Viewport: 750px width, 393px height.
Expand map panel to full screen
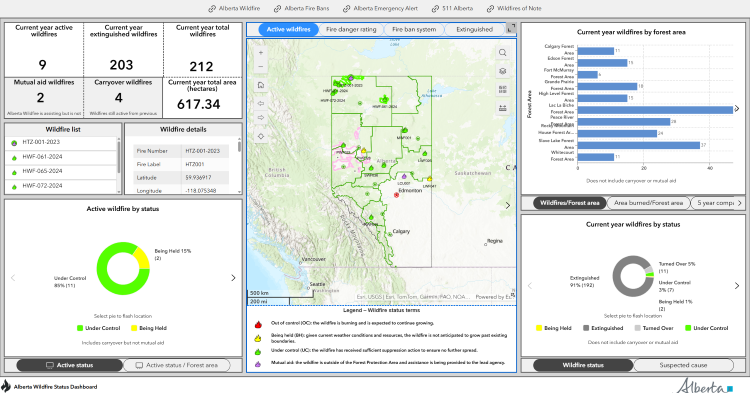[511, 28]
